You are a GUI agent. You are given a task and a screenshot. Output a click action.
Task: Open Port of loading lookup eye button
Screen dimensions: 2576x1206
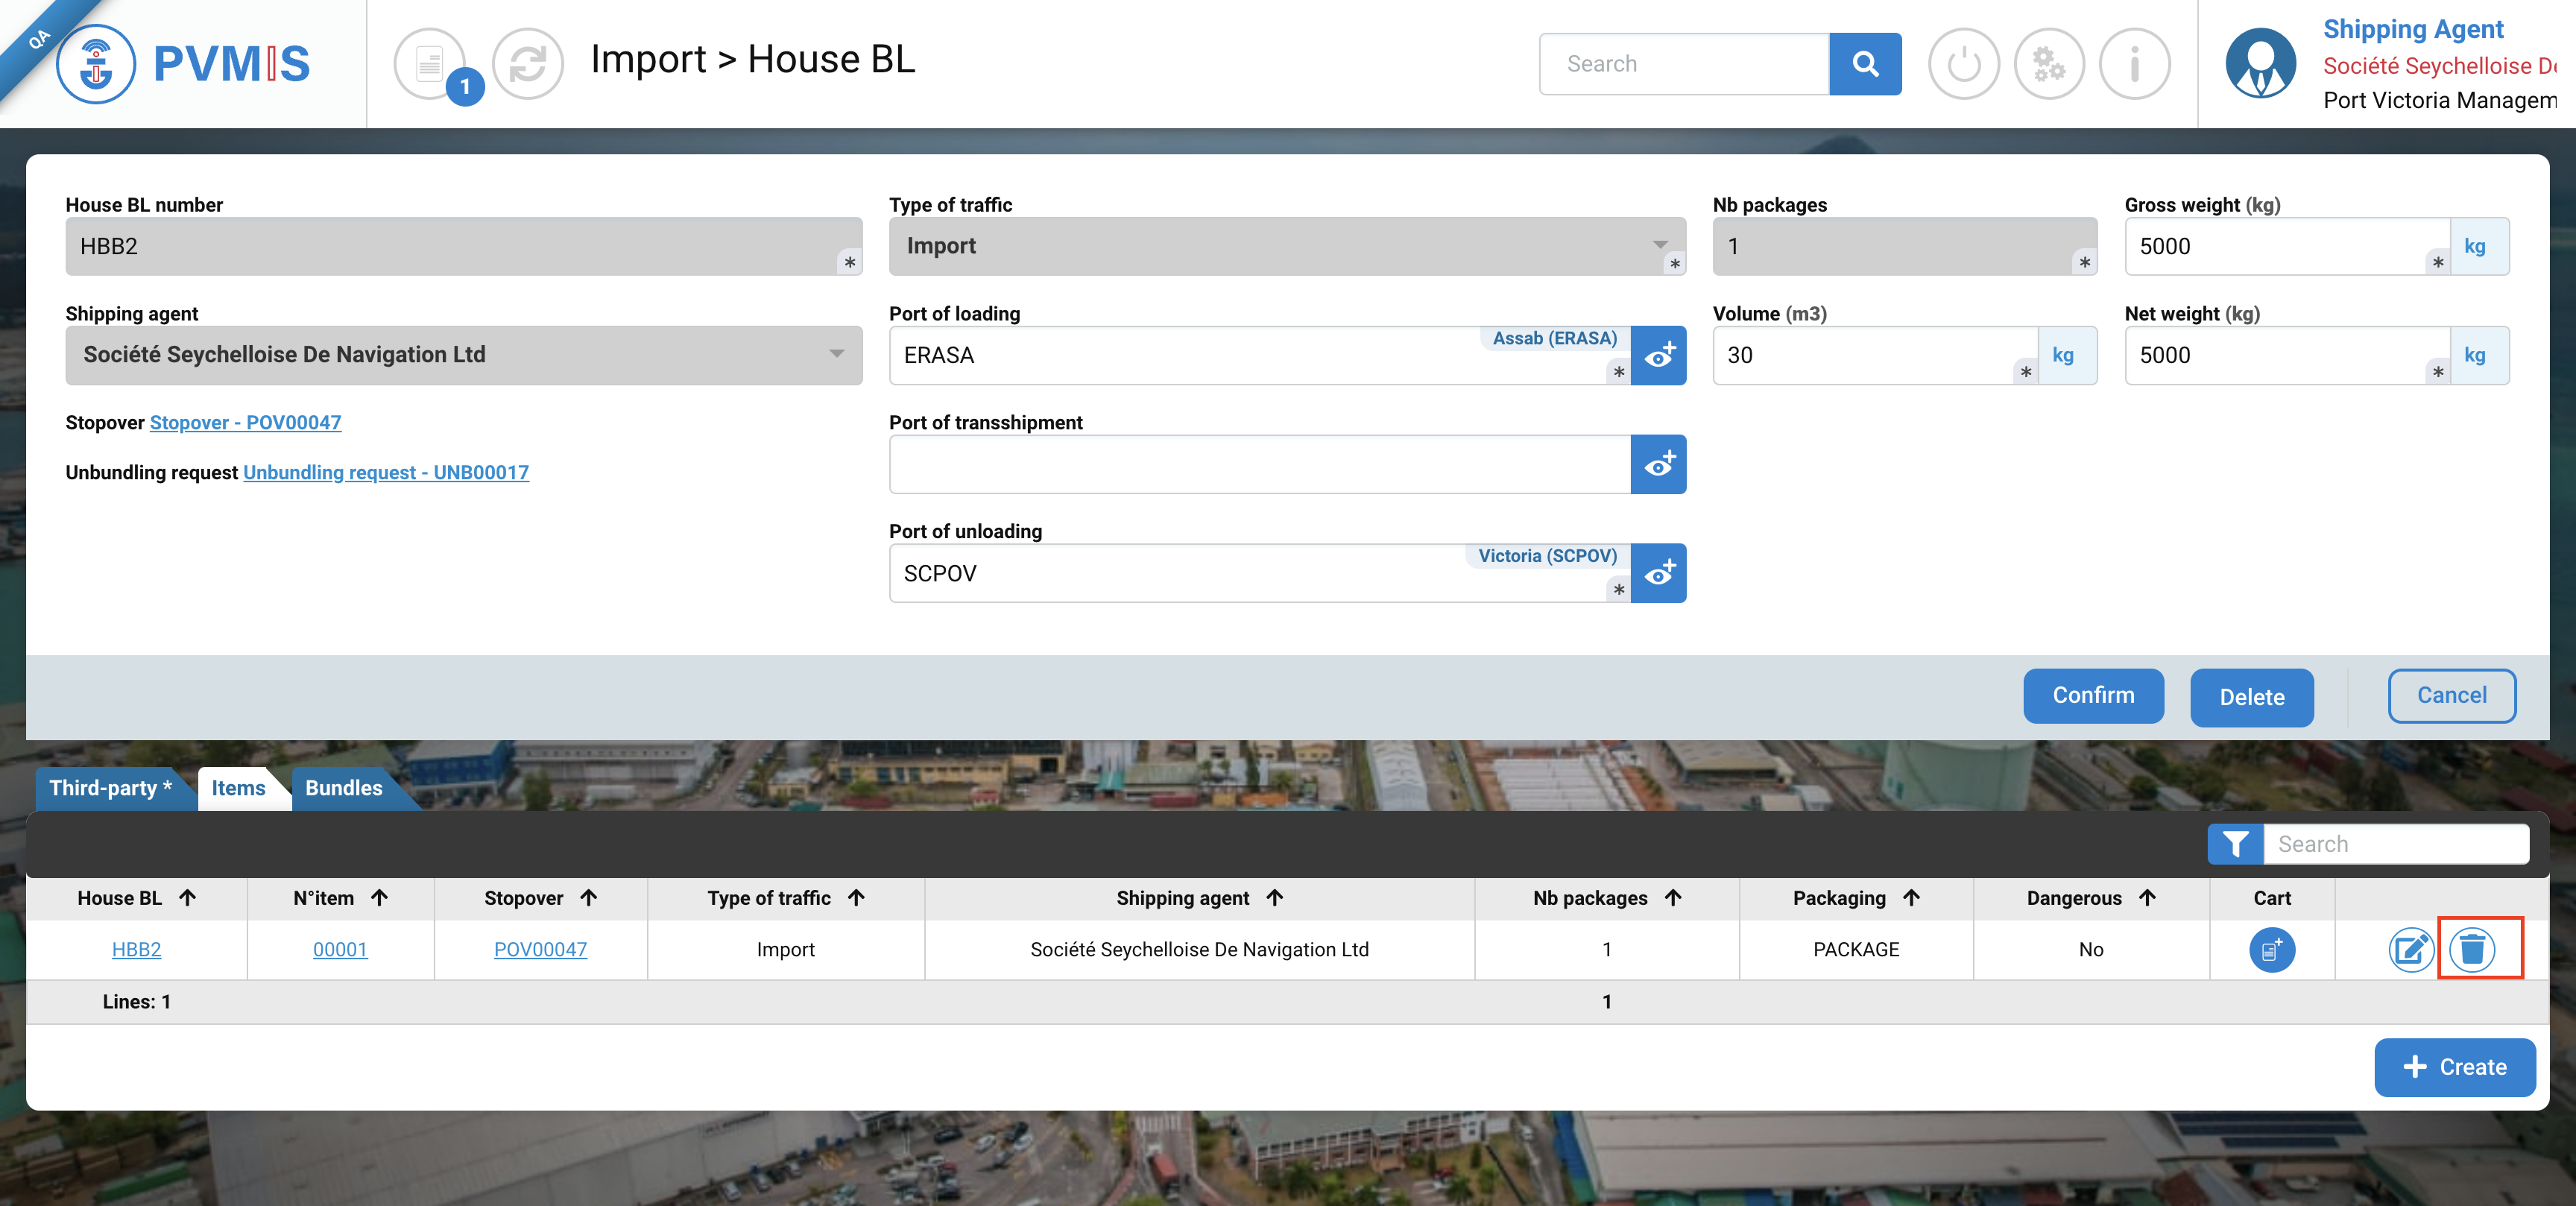pyautogui.click(x=1658, y=355)
